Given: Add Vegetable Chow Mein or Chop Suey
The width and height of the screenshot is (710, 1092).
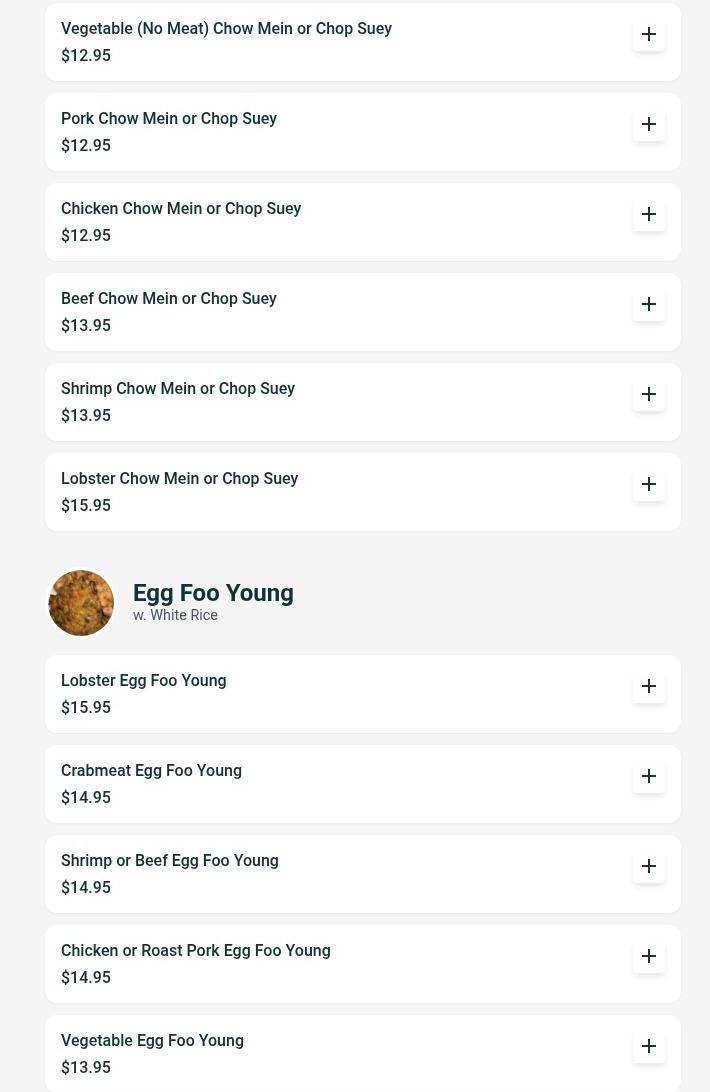Looking at the screenshot, I should [x=649, y=34].
